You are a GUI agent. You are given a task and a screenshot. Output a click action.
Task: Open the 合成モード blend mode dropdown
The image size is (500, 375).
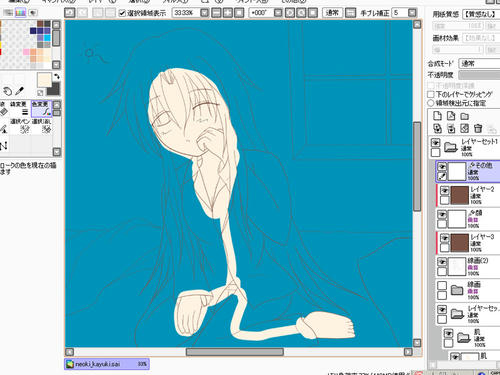479,63
